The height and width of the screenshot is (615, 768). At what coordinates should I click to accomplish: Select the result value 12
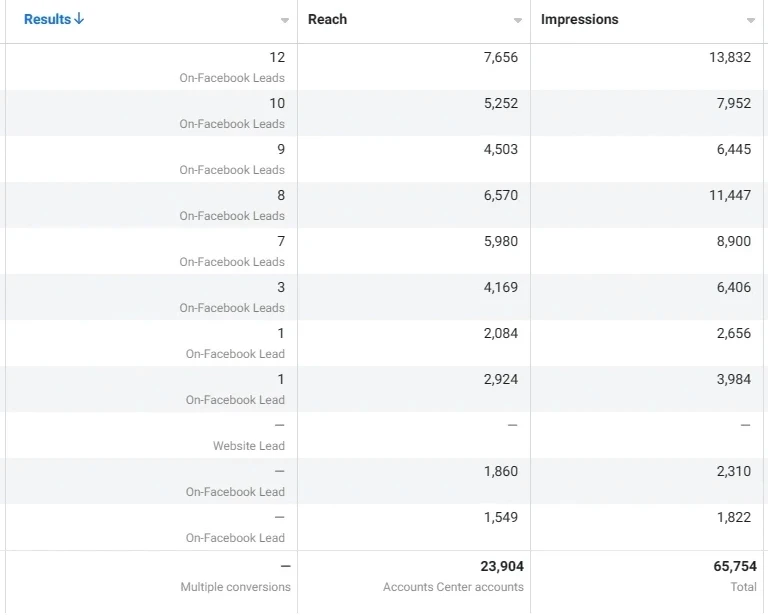tap(277, 57)
